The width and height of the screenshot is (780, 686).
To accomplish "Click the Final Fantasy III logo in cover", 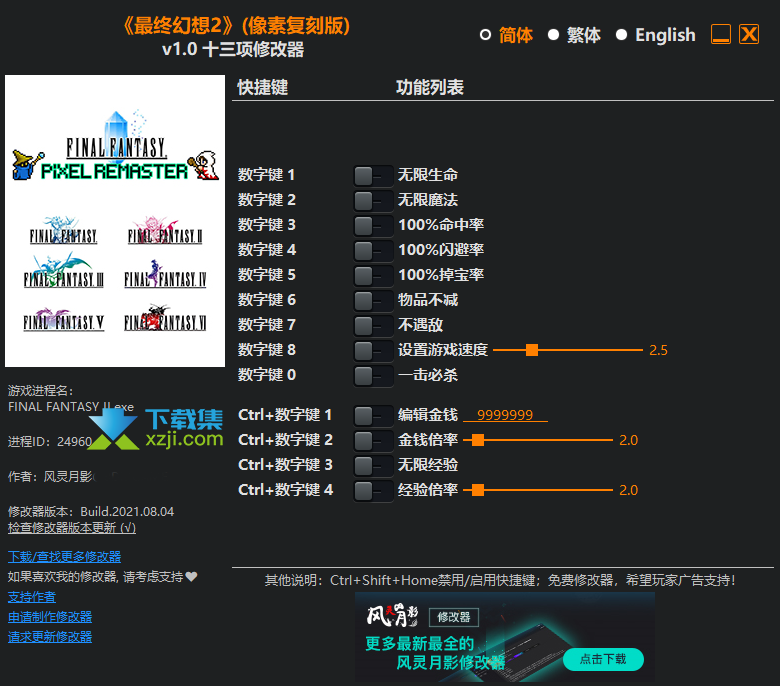I will (63, 273).
